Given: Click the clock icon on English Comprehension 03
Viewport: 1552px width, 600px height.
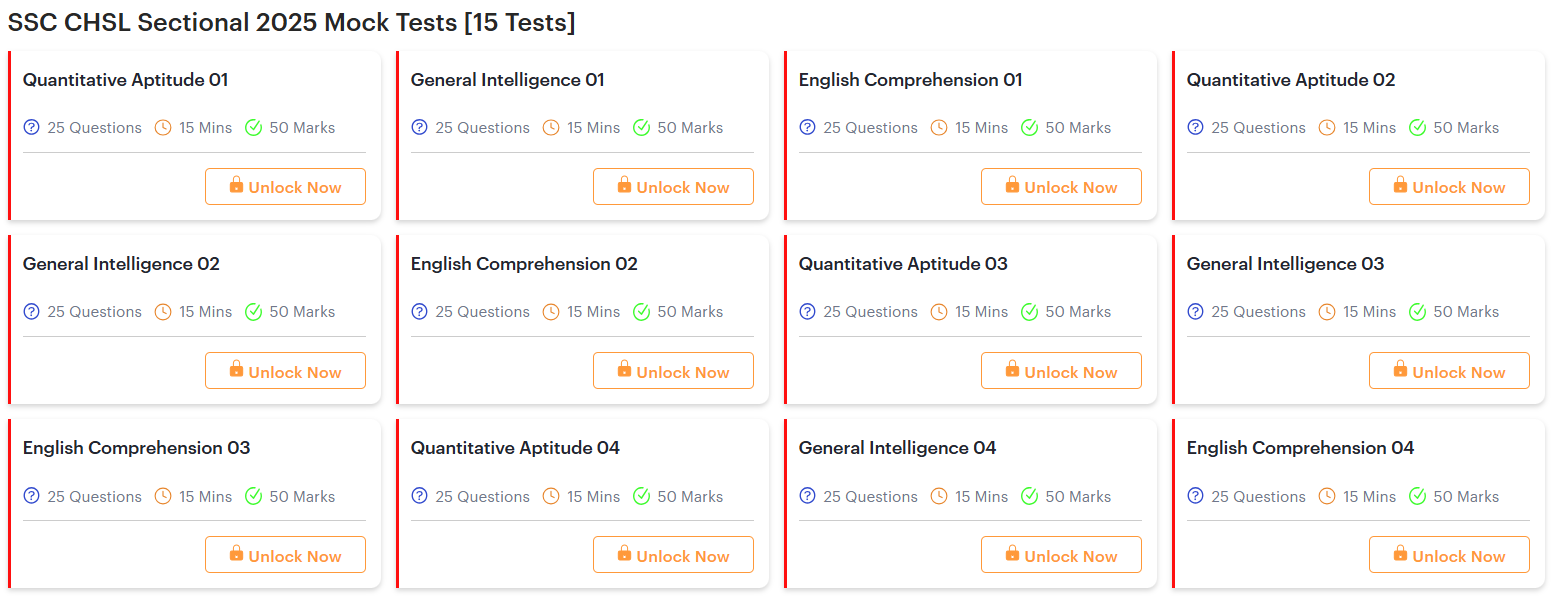Looking at the screenshot, I should point(162,495).
